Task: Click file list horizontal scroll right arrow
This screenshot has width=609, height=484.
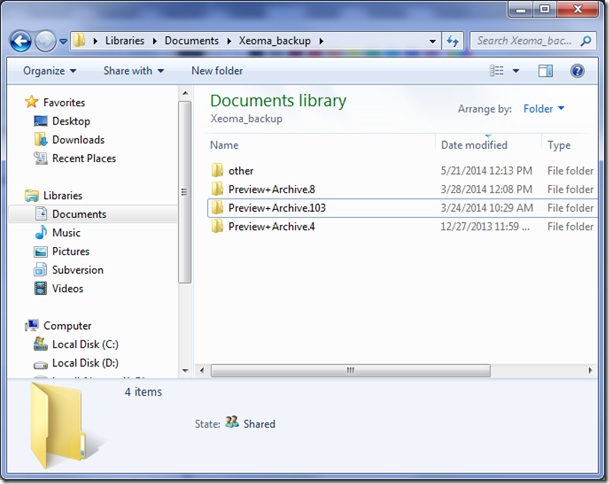Action: pyautogui.click(x=590, y=370)
